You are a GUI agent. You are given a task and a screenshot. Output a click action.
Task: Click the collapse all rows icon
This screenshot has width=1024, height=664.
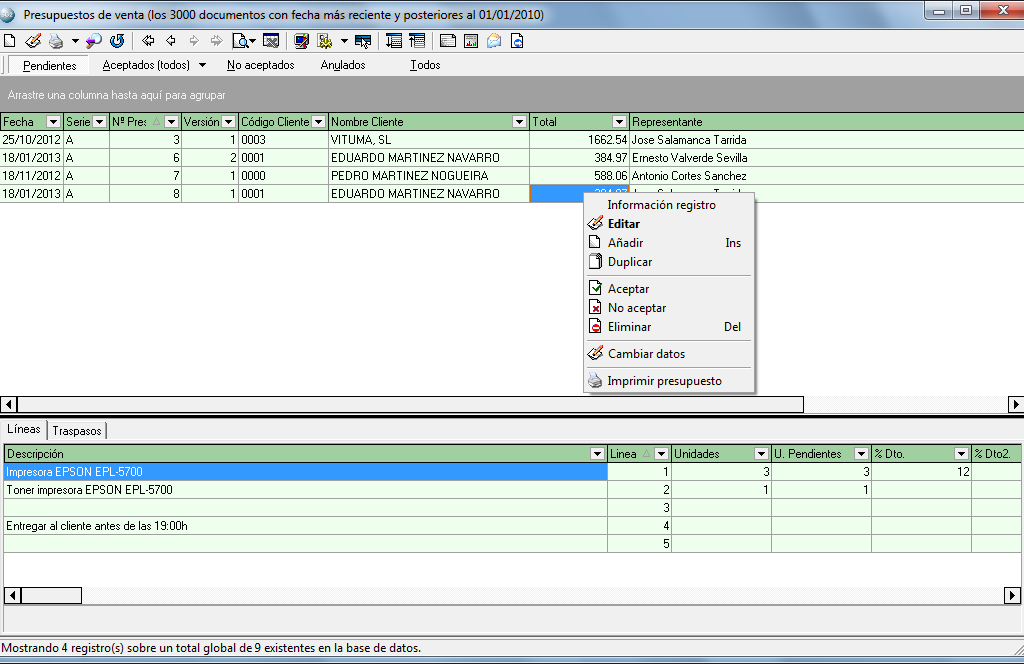[x=417, y=41]
